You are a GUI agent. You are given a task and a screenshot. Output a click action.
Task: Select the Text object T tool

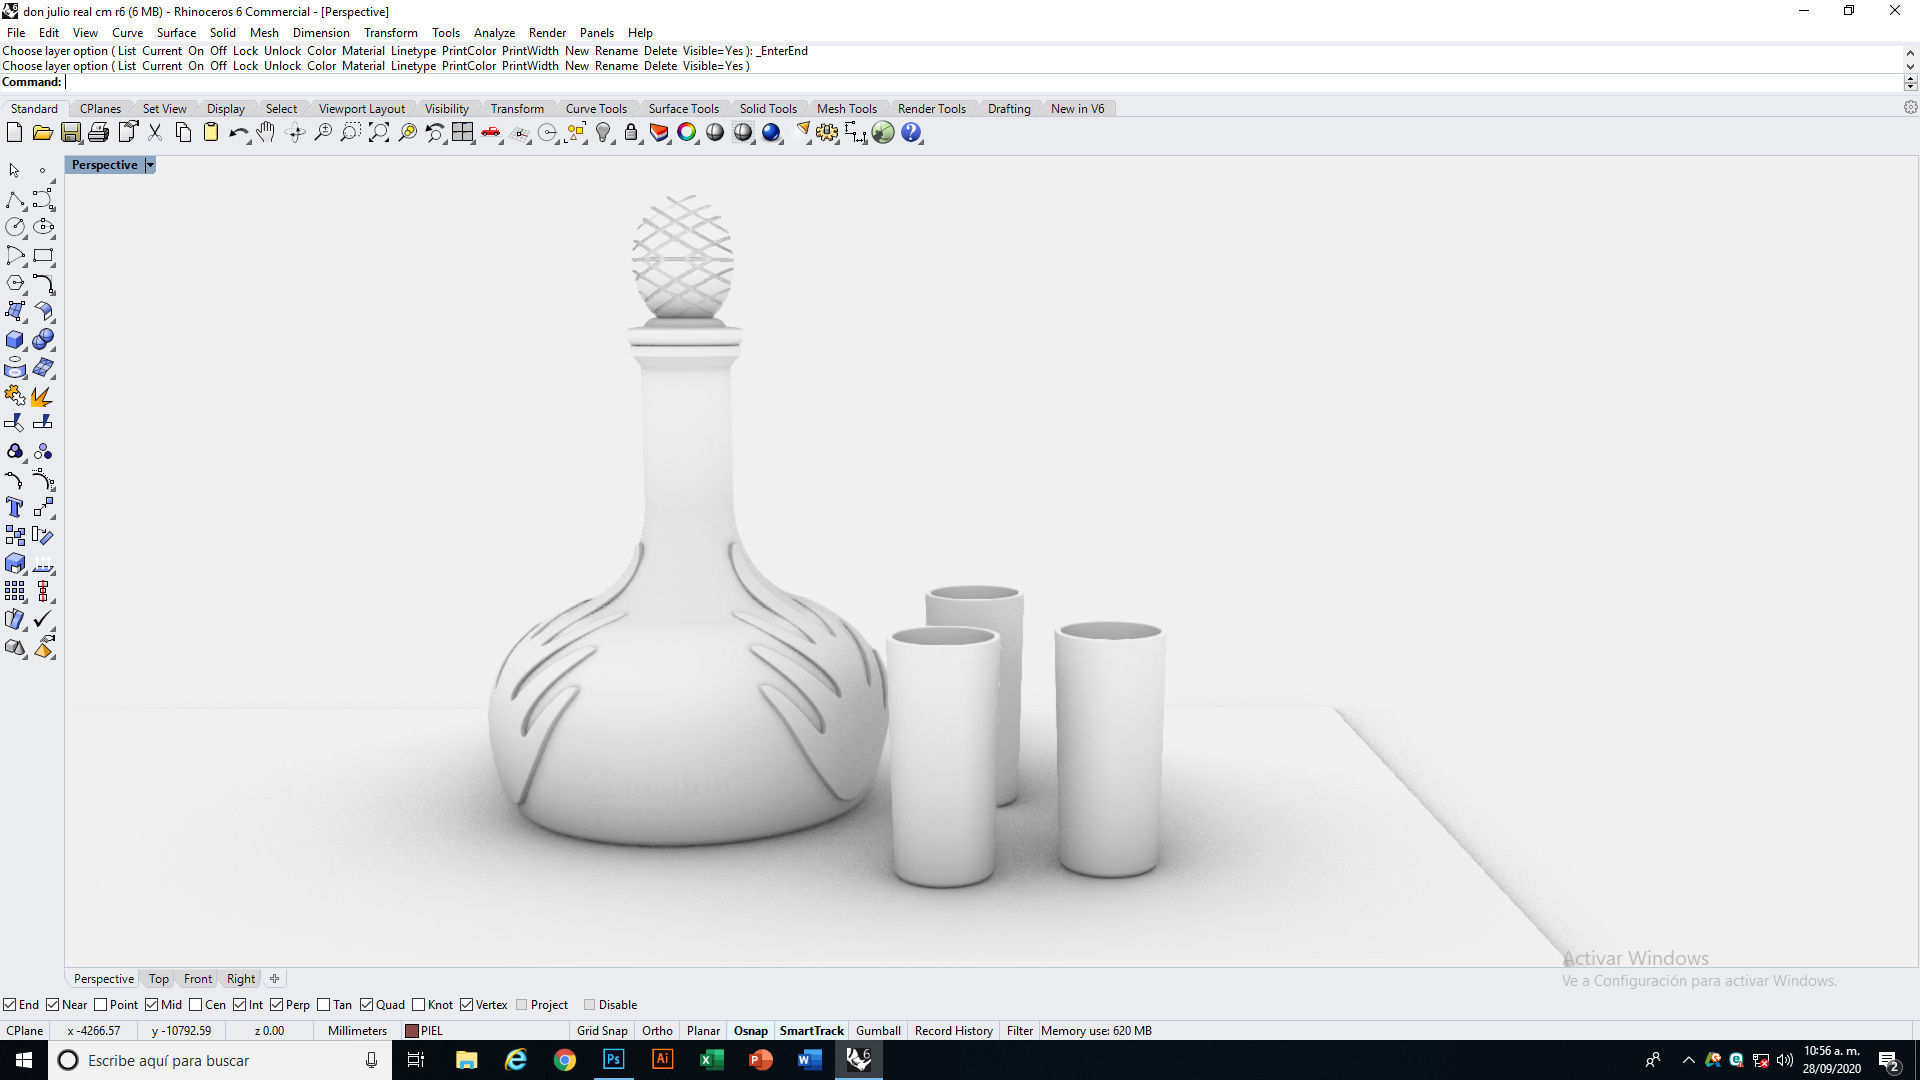pos(14,508)
